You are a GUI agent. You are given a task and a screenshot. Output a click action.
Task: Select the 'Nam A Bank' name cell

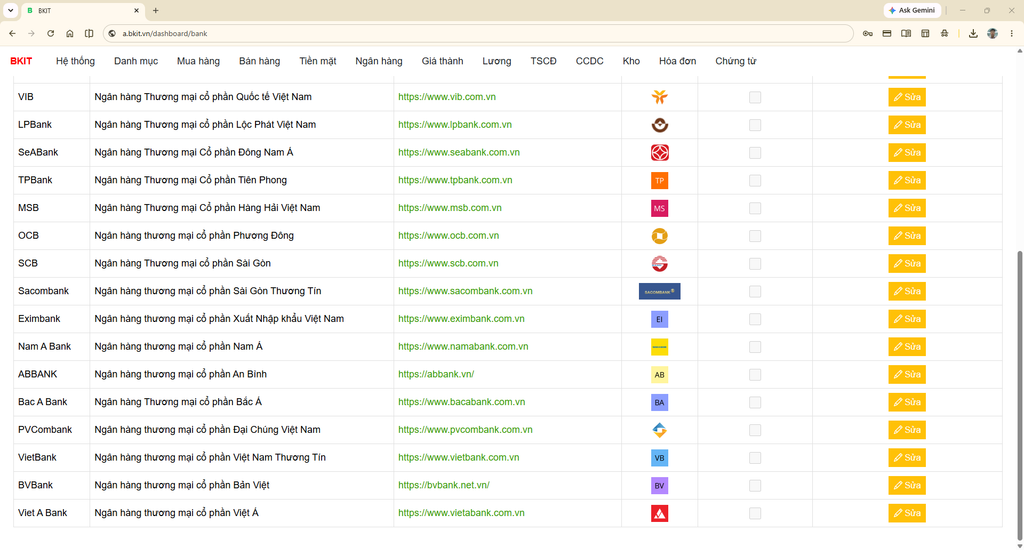[52, 347]
